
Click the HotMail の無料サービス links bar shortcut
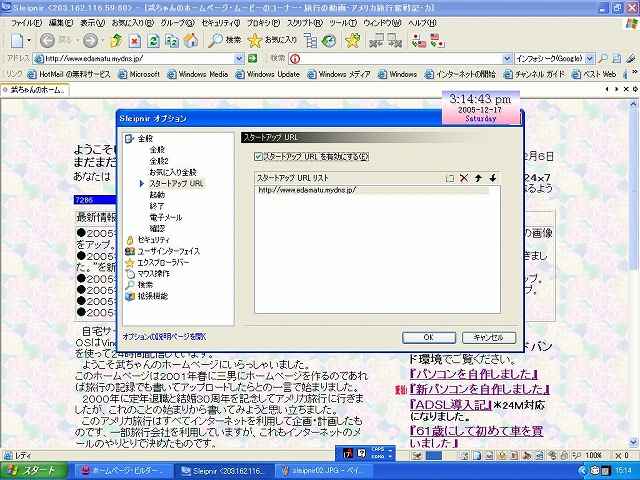pyautogui.click(x=69, y=74)
